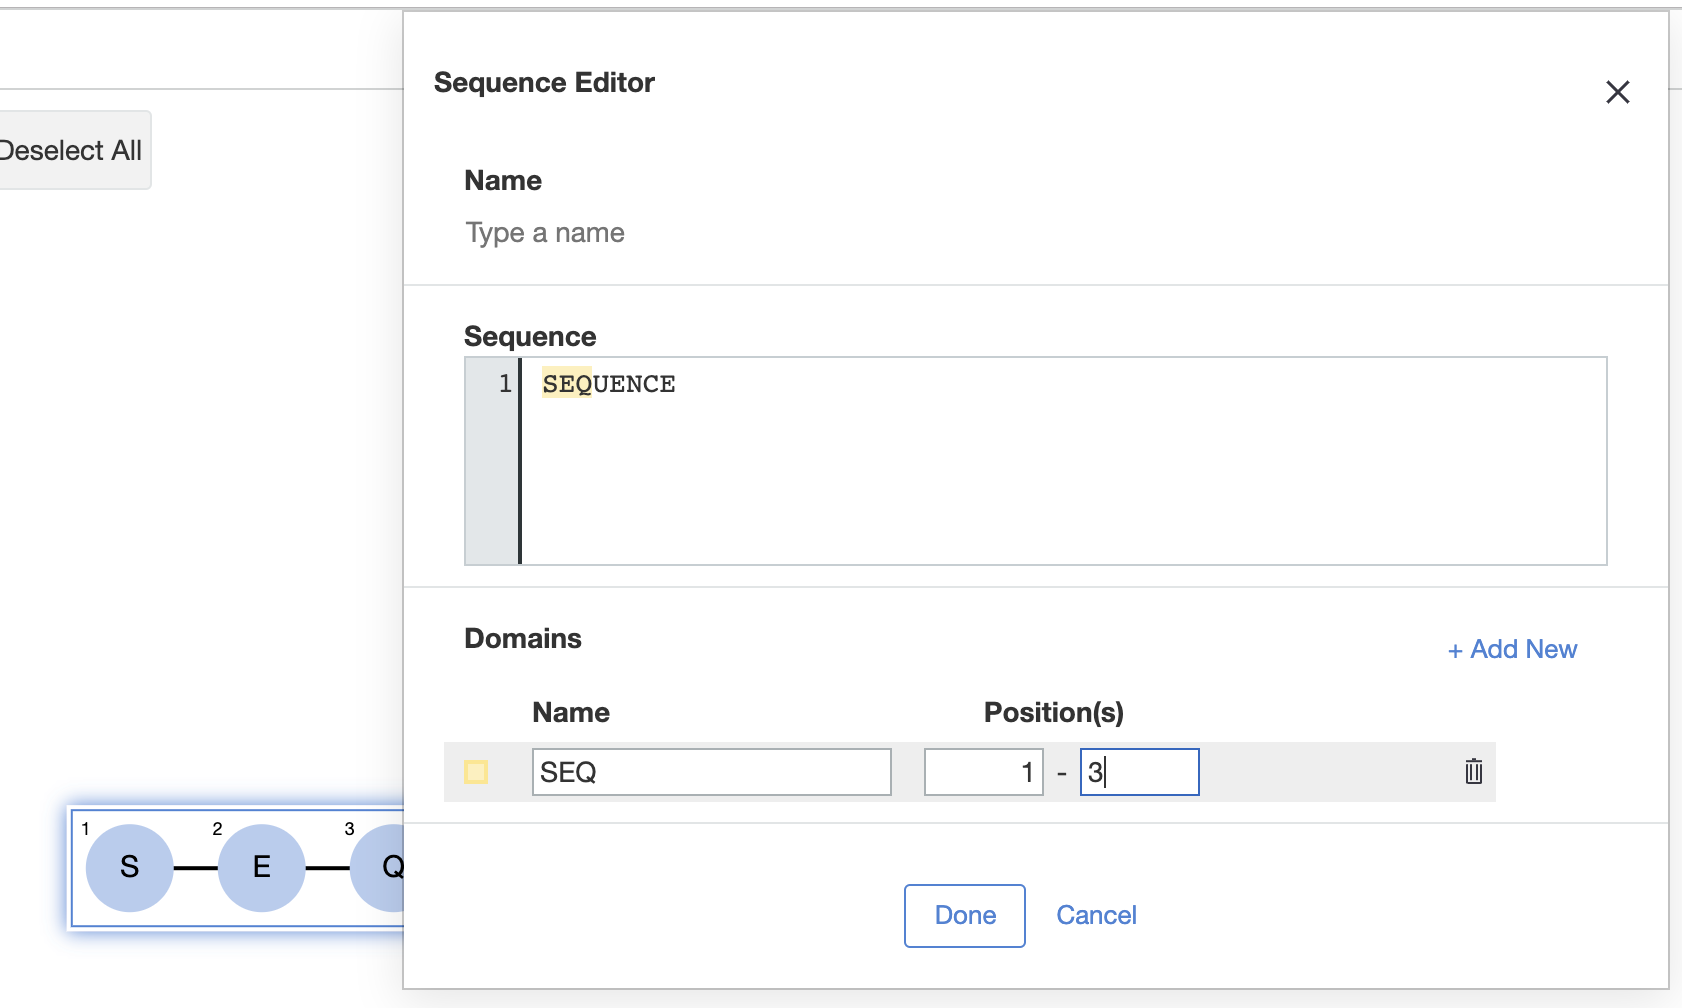
Task: Select the domain start position field
Action: (983, 772)
